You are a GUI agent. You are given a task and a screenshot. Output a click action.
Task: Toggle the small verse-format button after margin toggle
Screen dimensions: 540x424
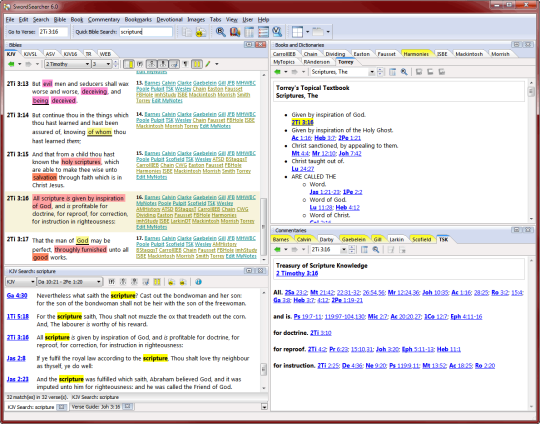point(140,64)
